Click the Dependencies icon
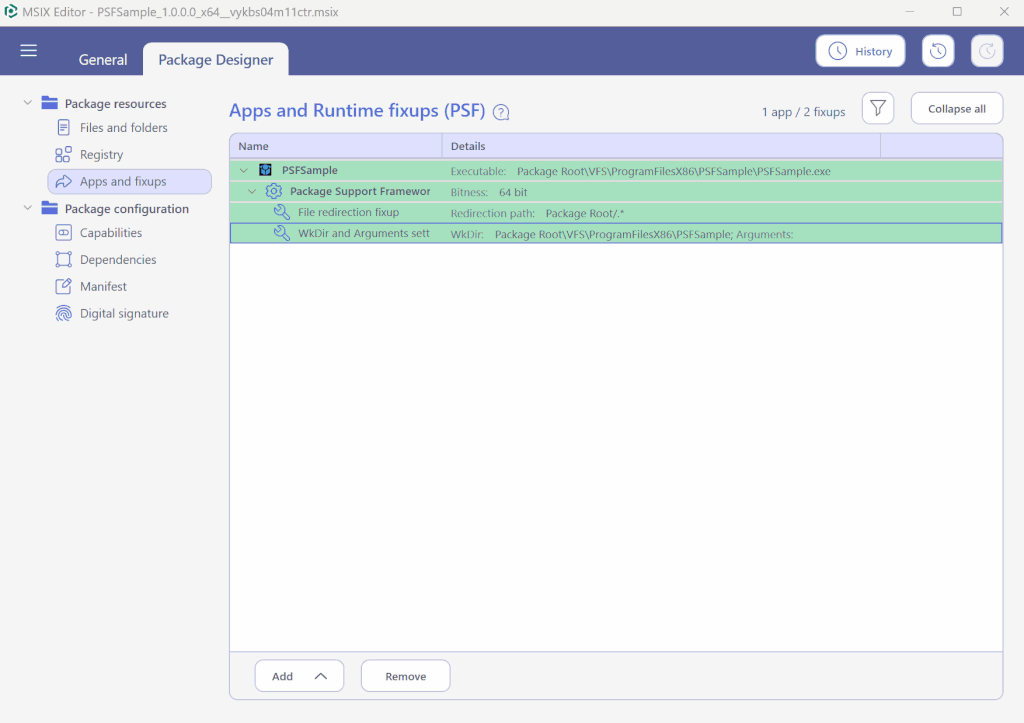Viewport: 1024px width, 723px height. tap(63, 259)
